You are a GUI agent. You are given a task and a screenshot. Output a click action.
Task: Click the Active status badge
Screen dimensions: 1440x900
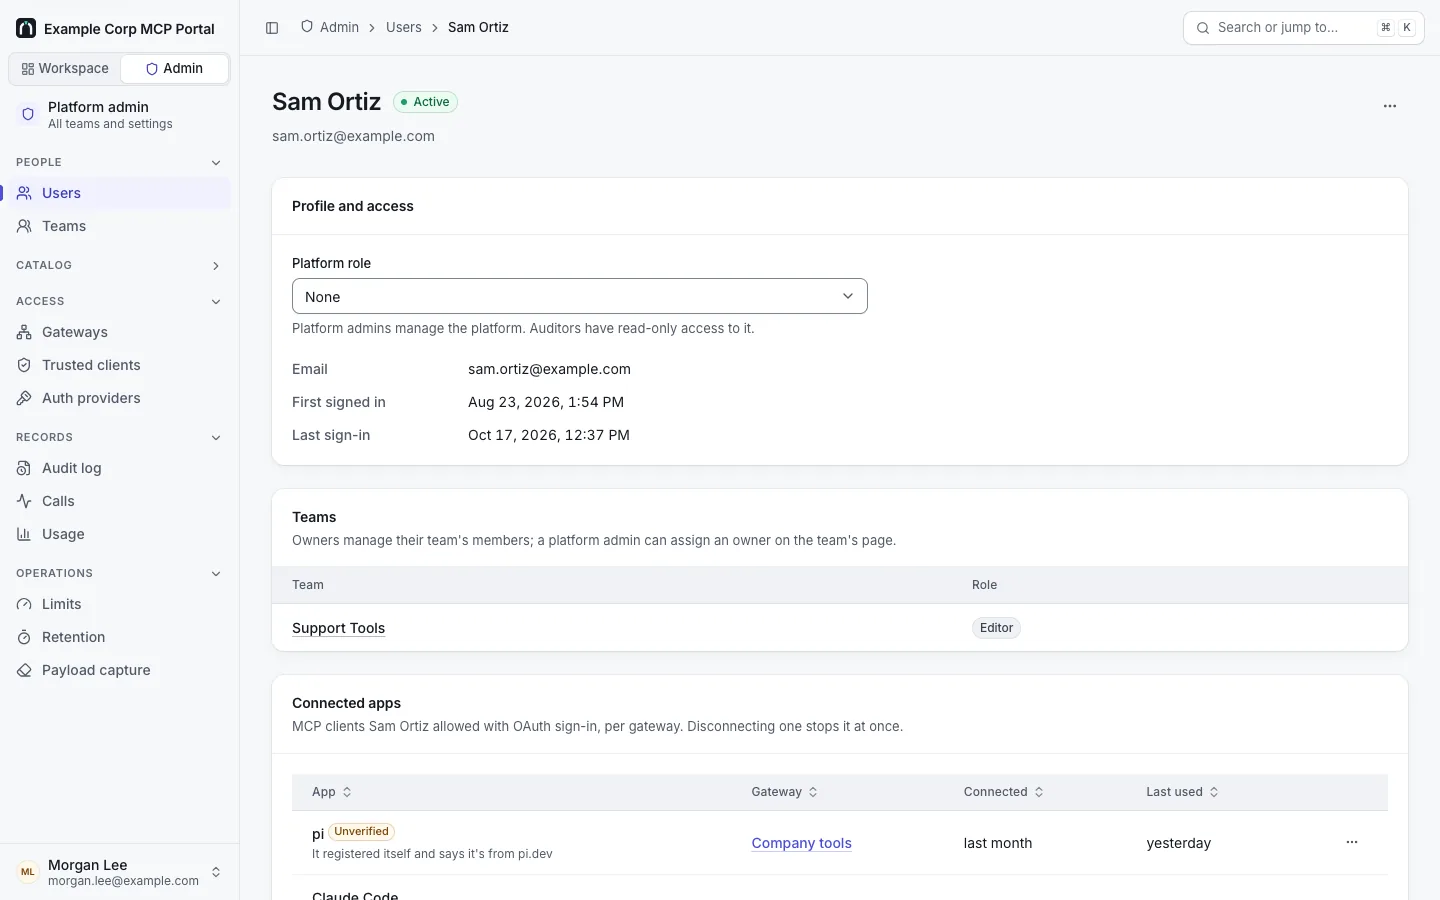(x=425, y=102)
